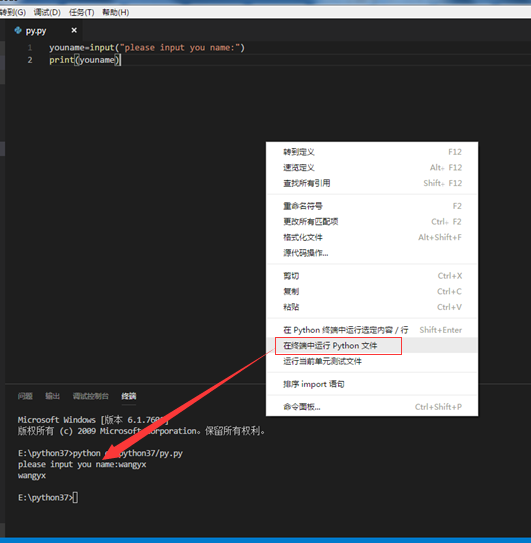
Task: Choose 源代码操作... in the context menu
Action: [x=372, y=253]
